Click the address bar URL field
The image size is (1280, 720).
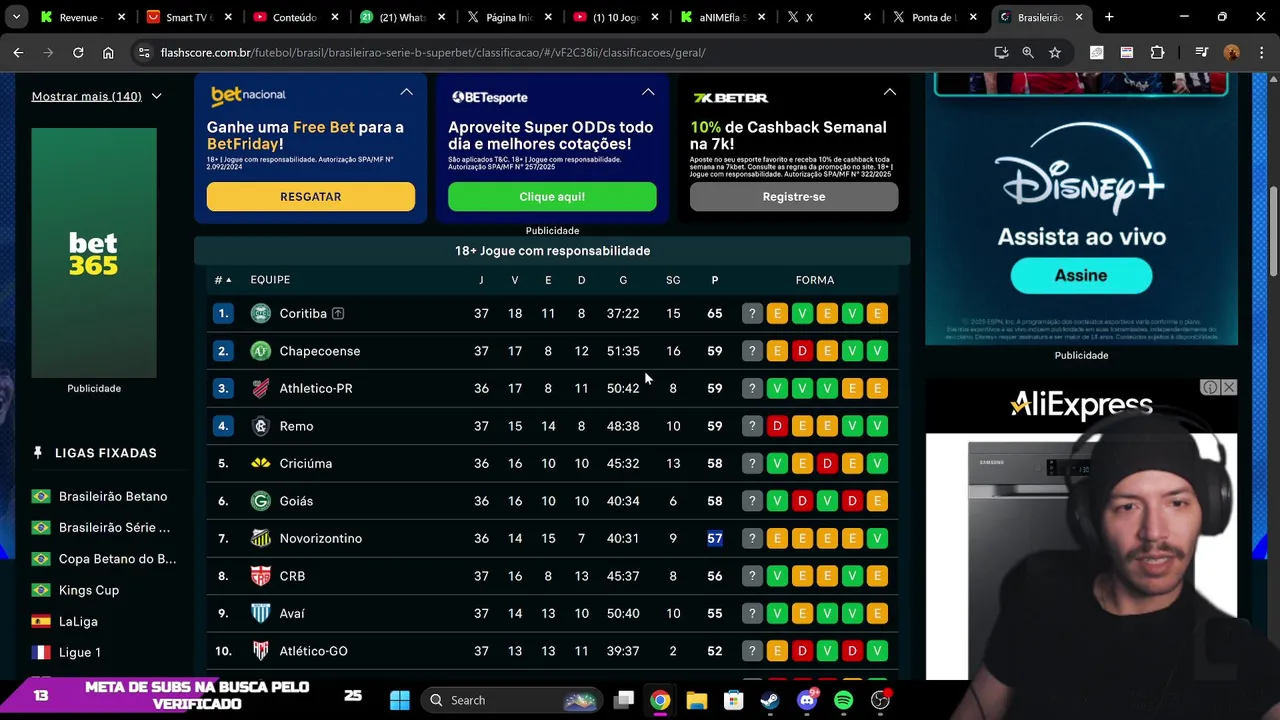pyautogui.click(x=560, y=52)
